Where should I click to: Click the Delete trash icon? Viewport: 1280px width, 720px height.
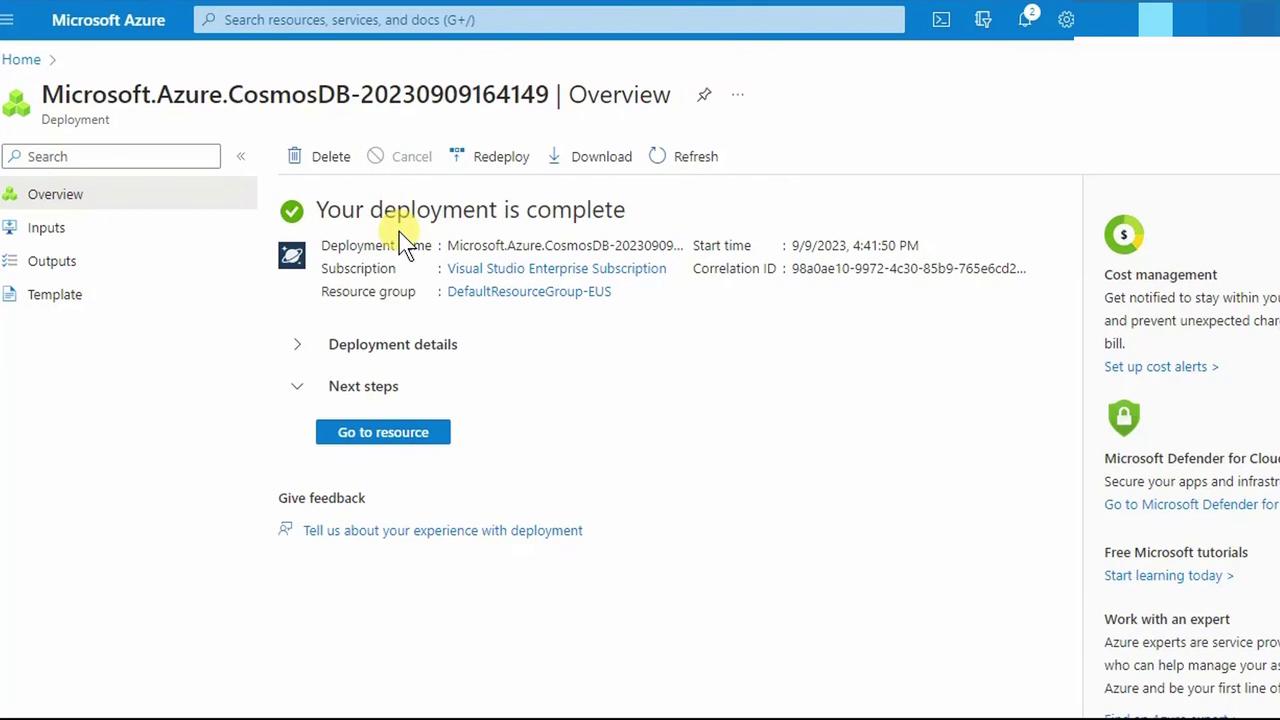click(294, 155)
